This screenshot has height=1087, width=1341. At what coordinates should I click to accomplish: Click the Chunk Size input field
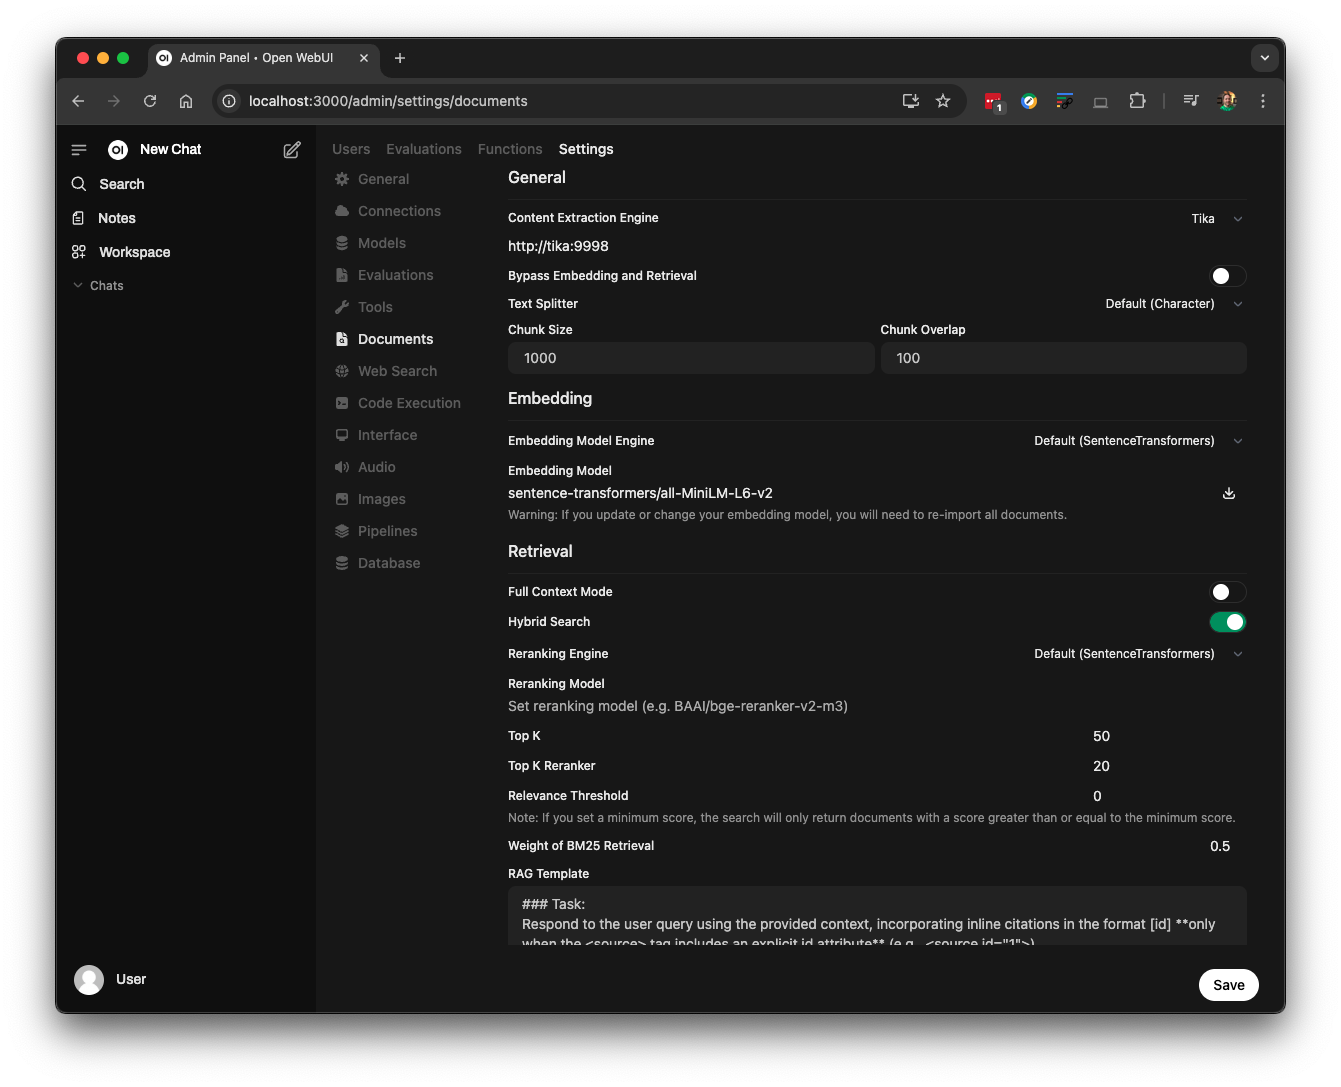[690, 358]
